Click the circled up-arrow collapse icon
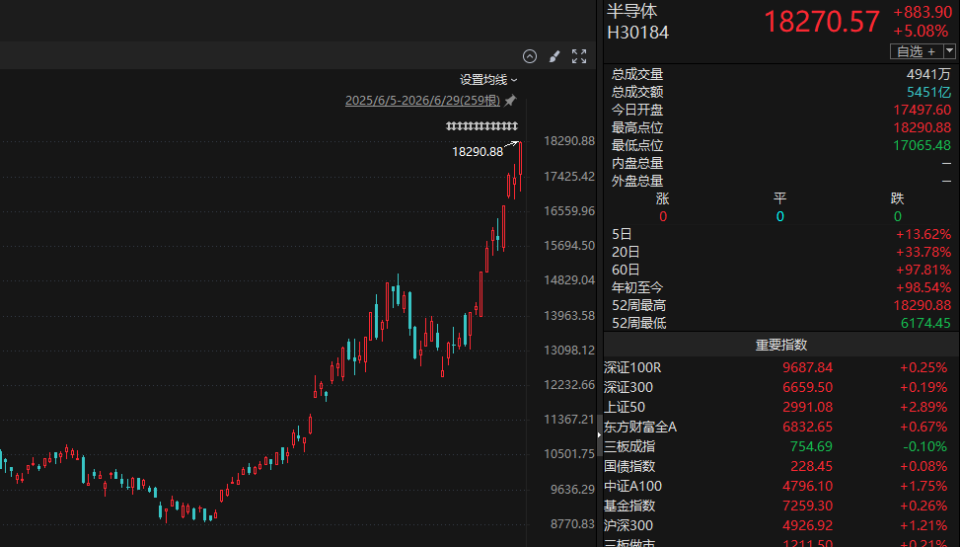 click(530, 56)
